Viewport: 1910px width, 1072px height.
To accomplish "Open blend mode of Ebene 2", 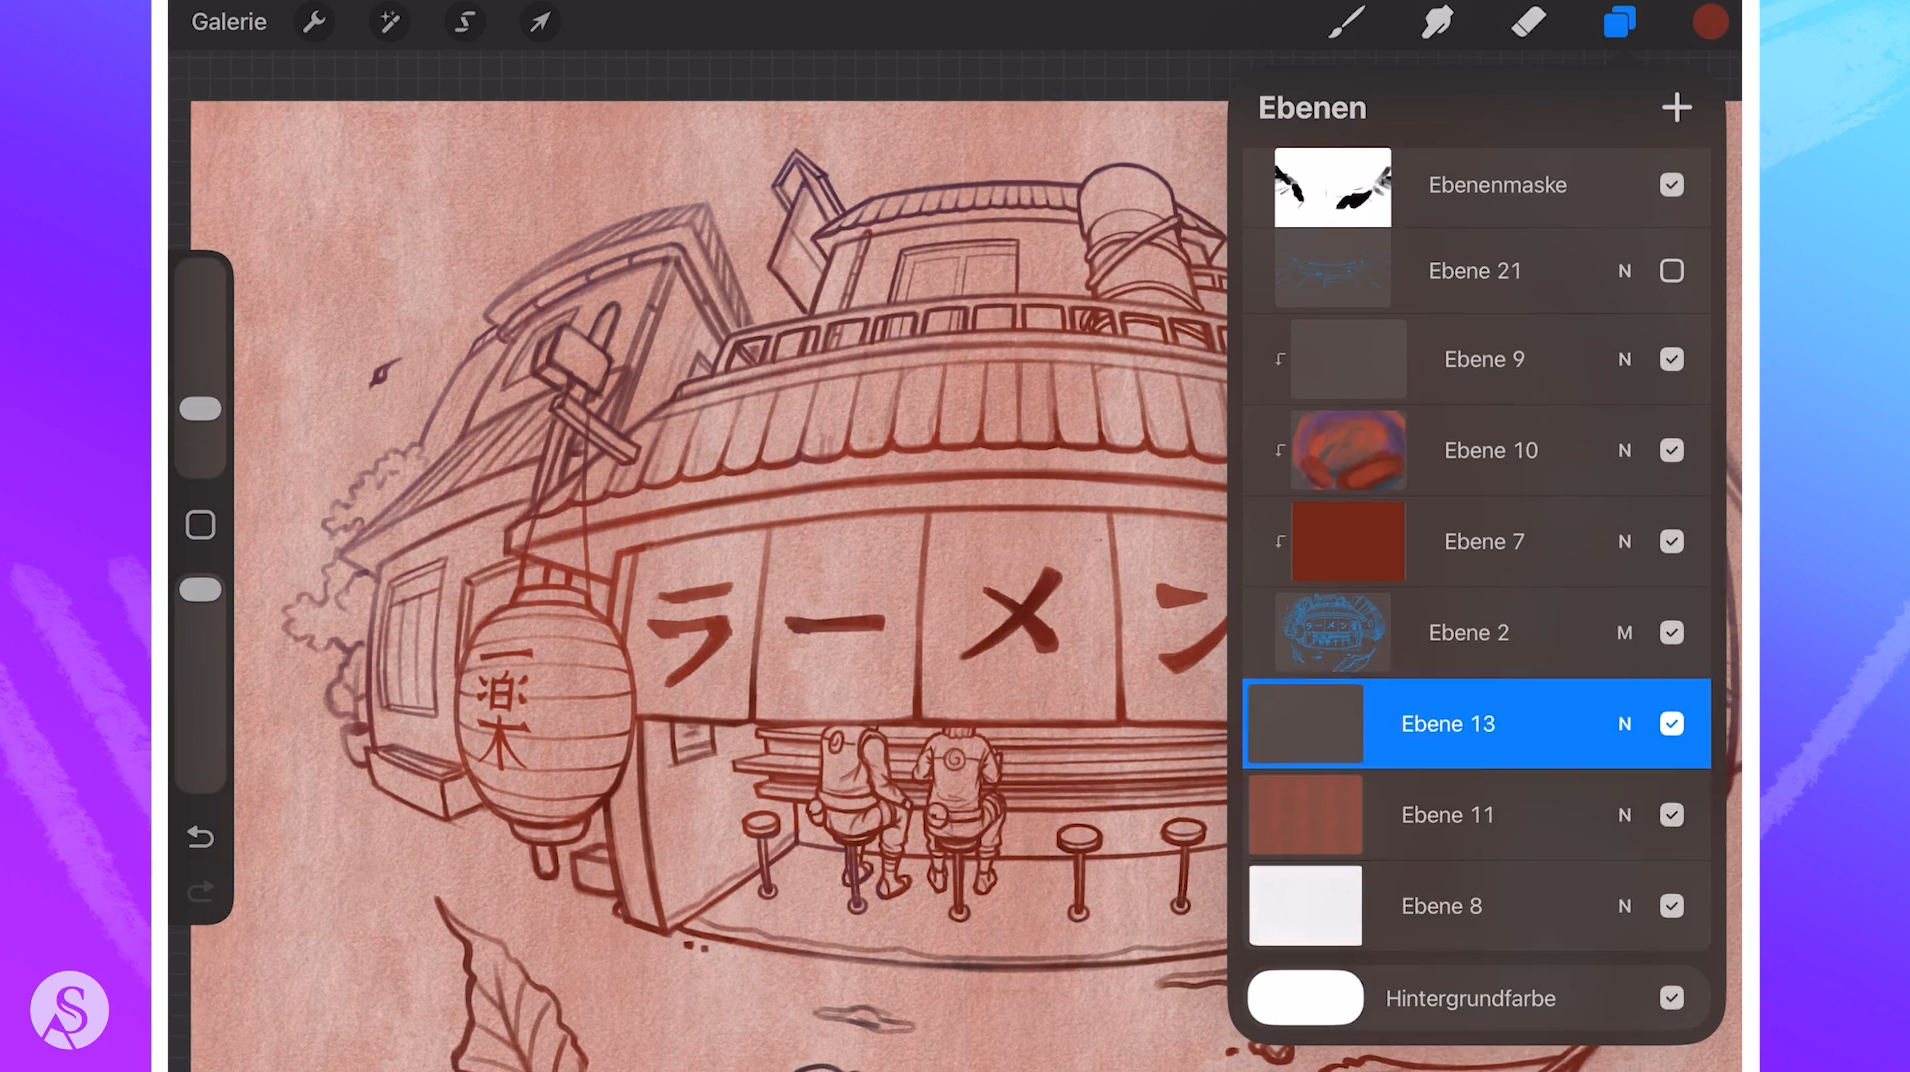I will (x=1624, y=633).
